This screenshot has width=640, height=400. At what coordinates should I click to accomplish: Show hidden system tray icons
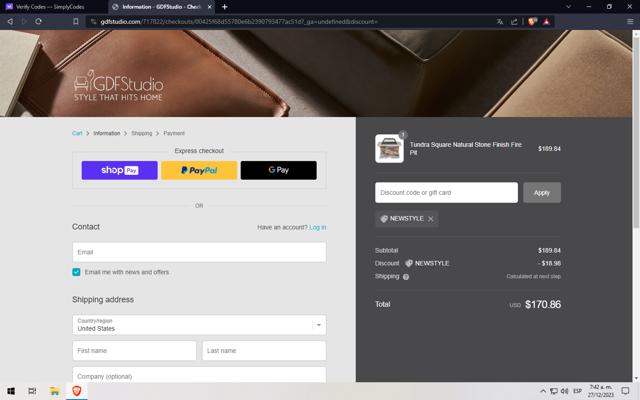(543, 391)
